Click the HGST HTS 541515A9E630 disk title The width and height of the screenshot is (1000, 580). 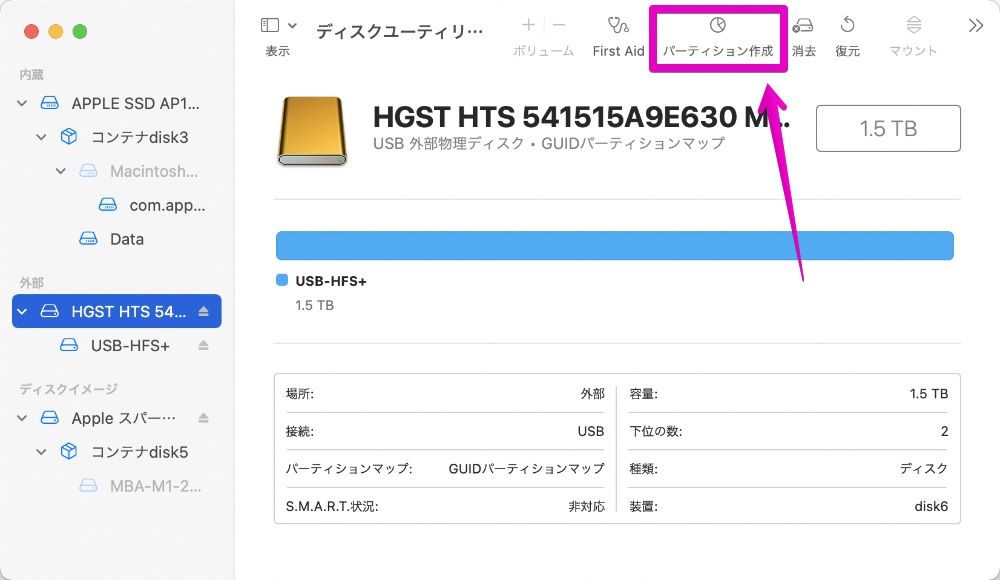tap(581, 117)
